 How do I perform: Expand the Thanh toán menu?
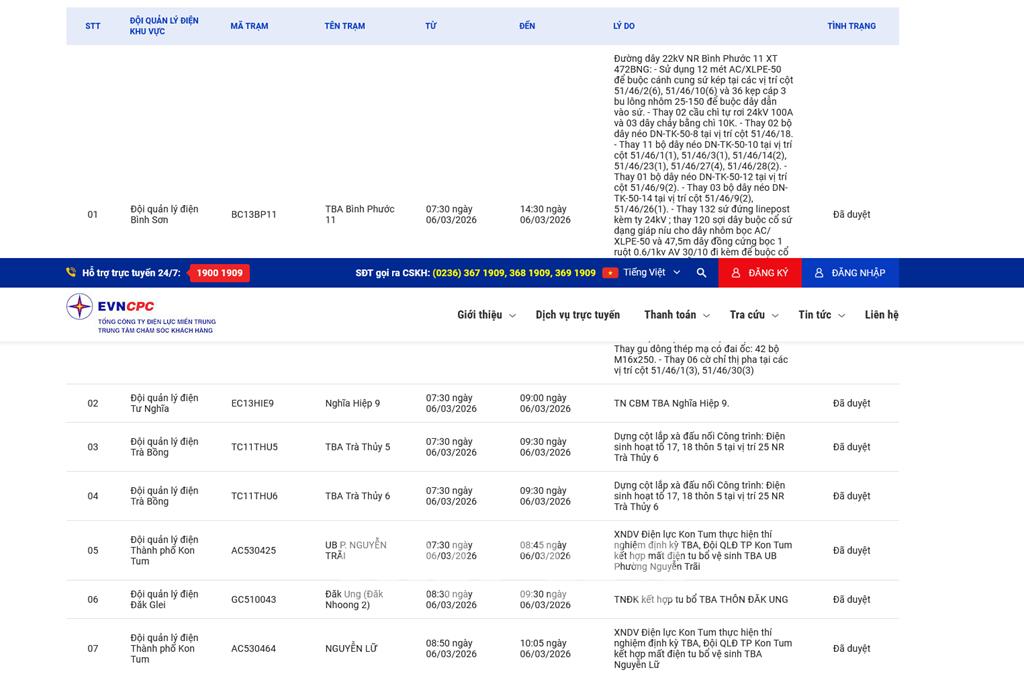pos(676,315)
